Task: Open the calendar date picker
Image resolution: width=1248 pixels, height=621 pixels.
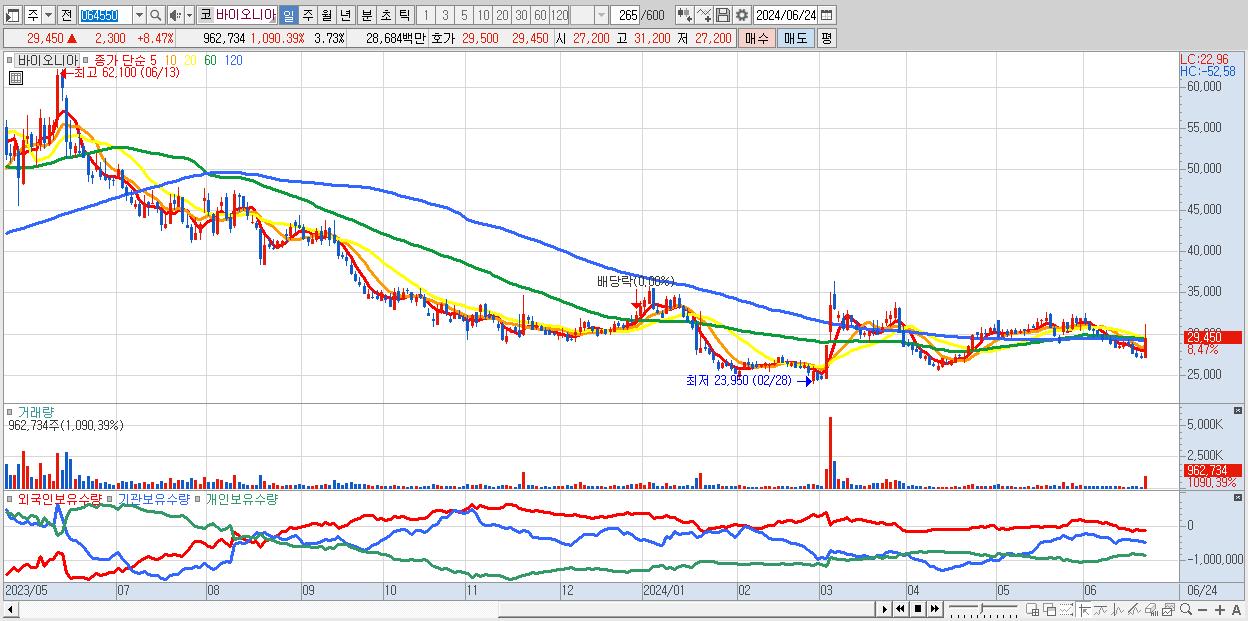Action: pos(827,16)
